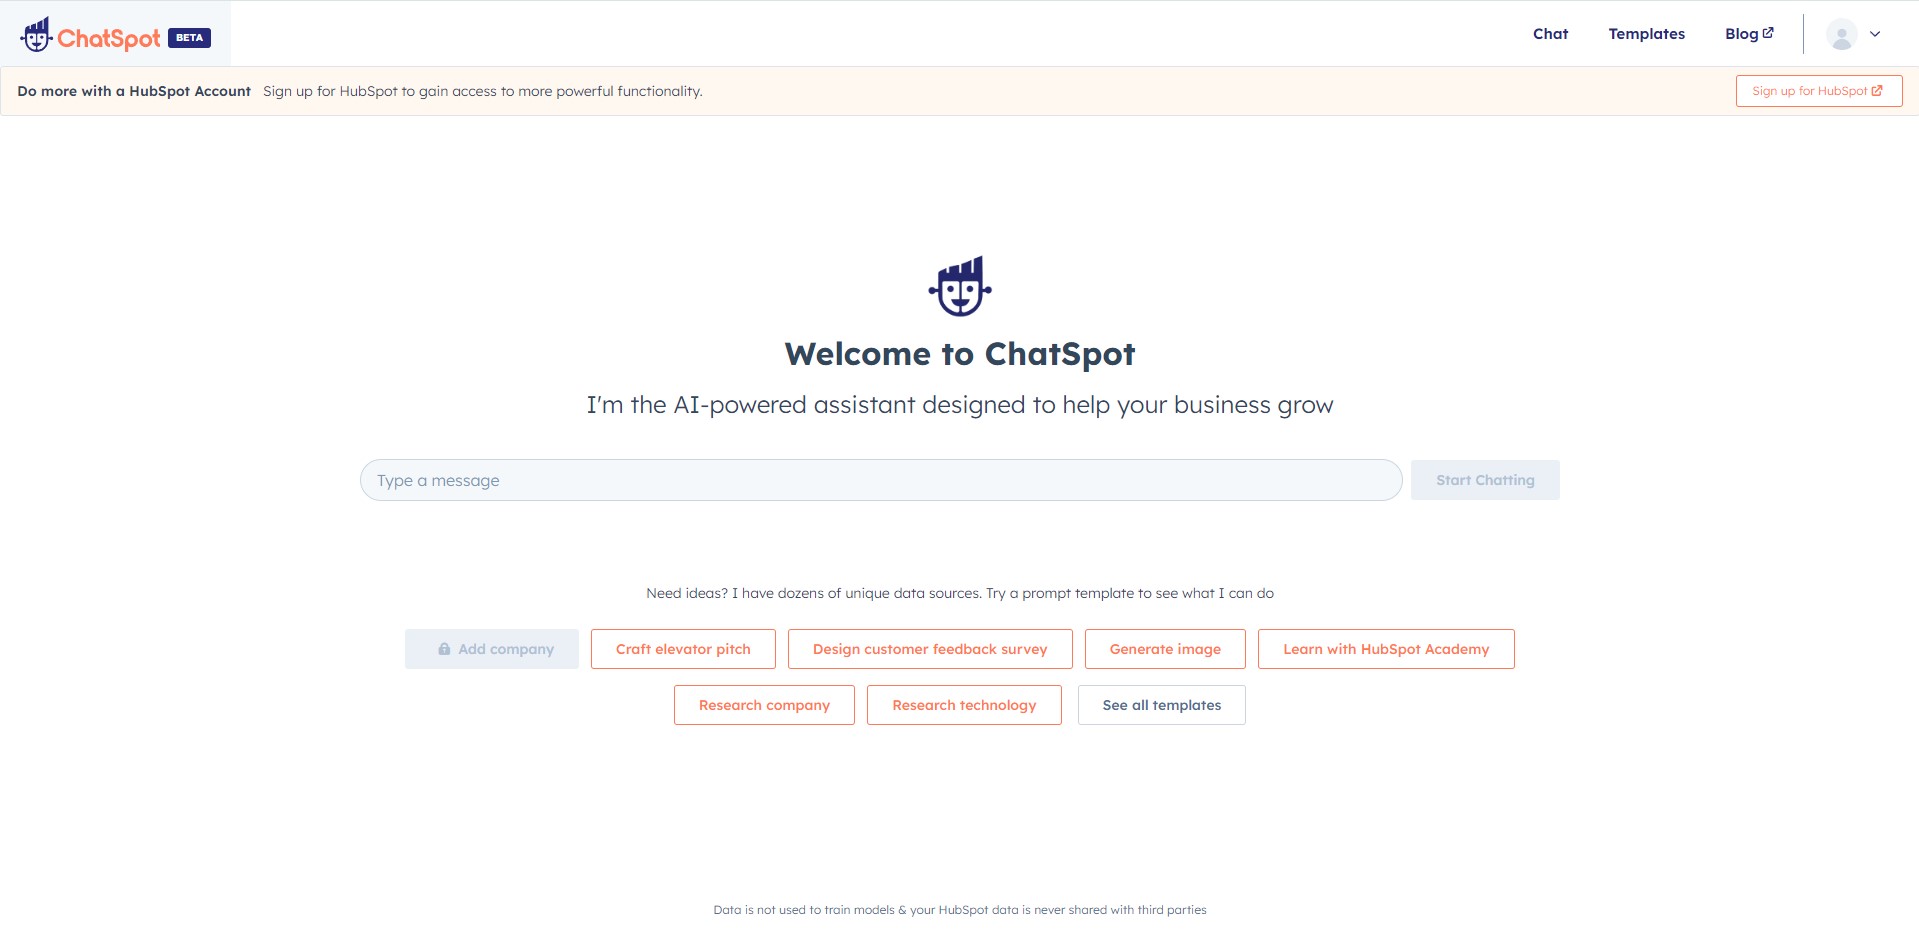Select the Research technology template
Viewport: 1919px width, 946px height.
tap(964, 705)
